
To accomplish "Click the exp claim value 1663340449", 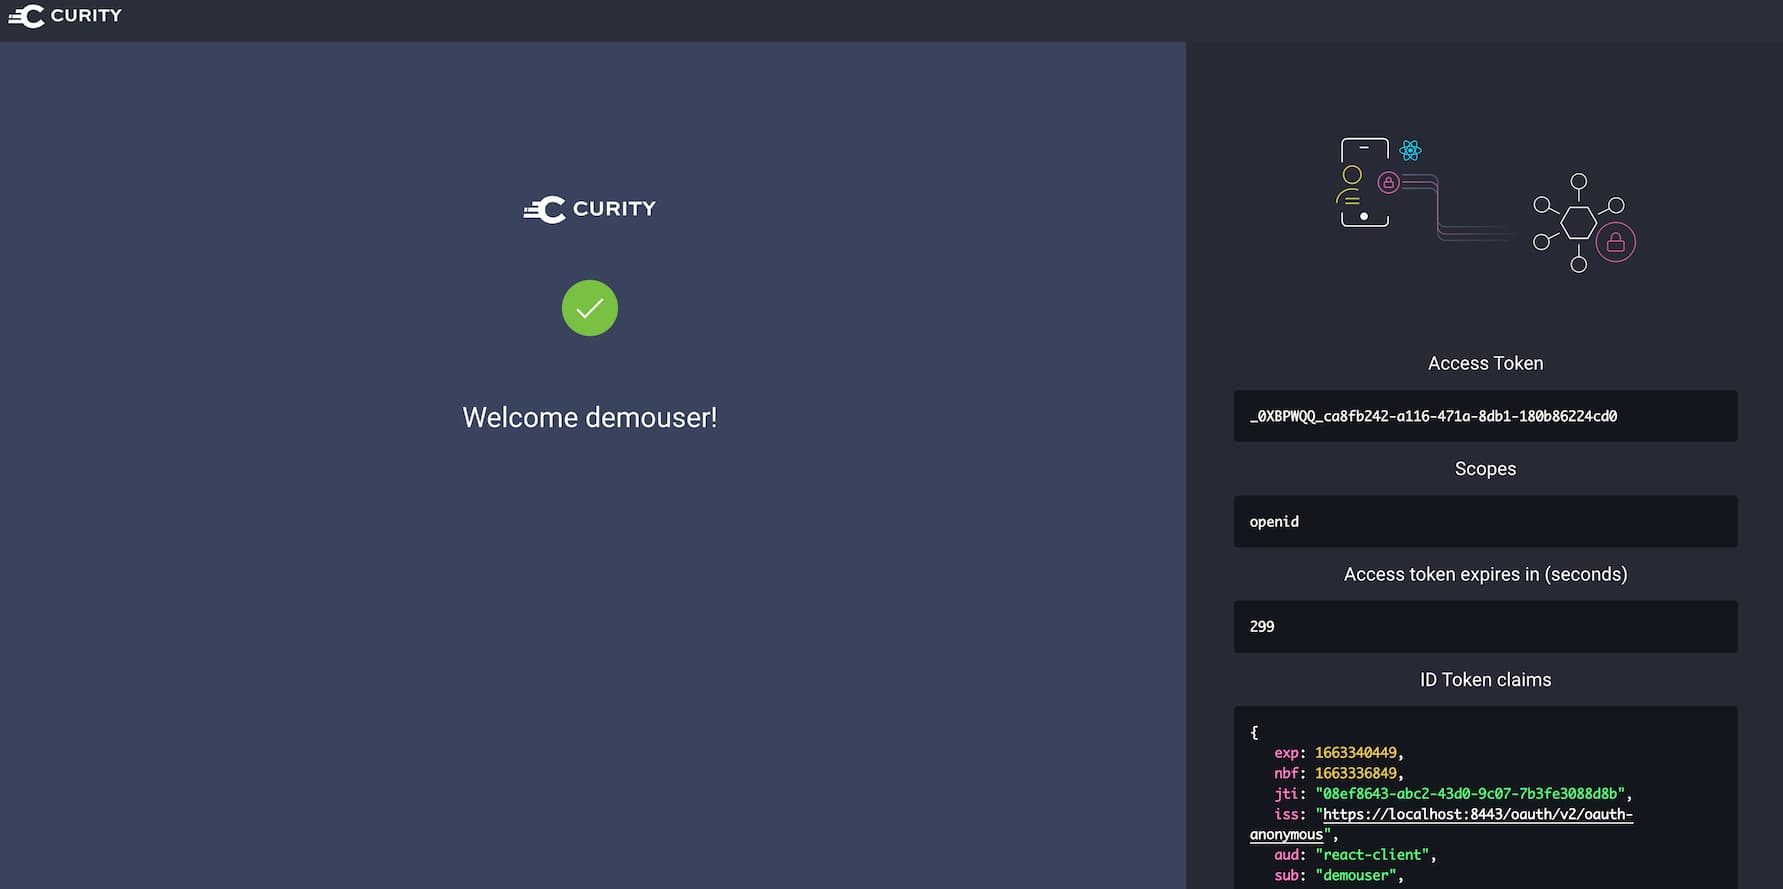I will (1355, 753).
